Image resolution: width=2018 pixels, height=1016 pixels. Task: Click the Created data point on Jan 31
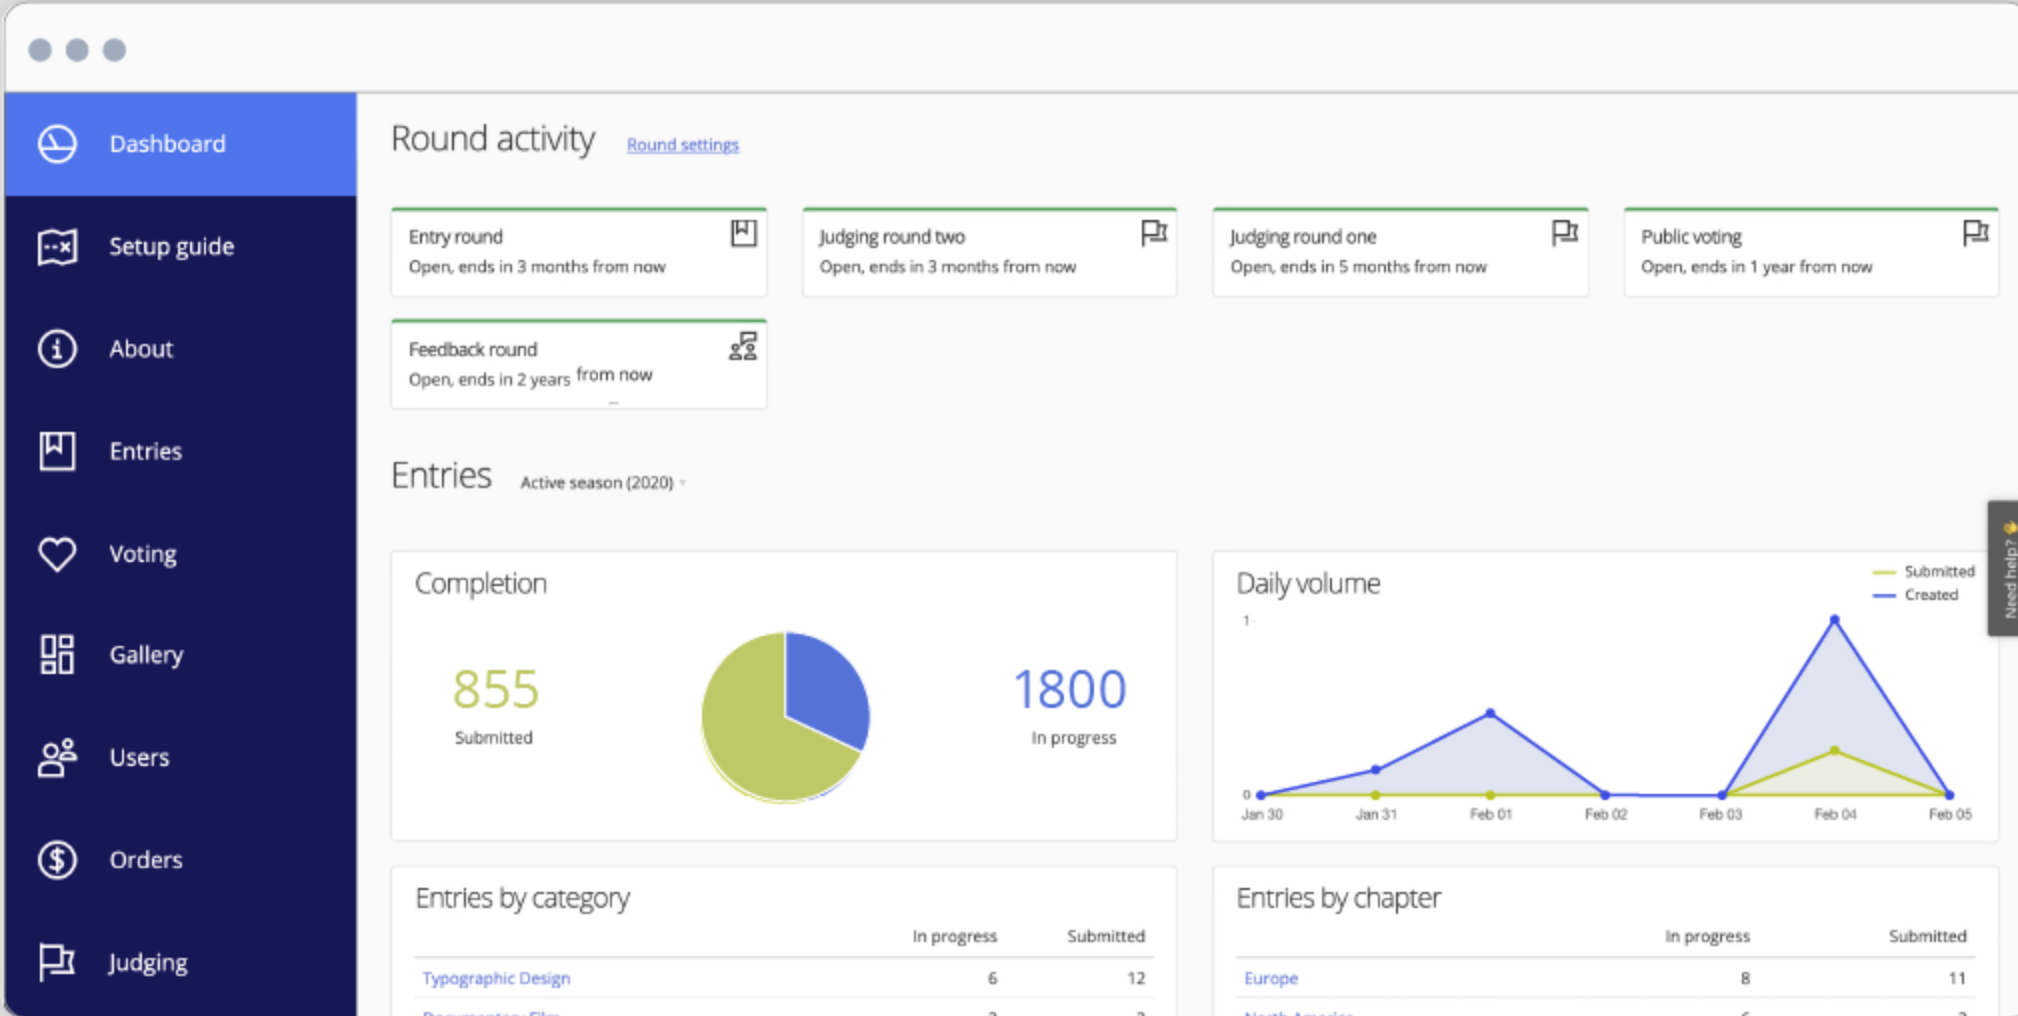click(x=1376, y=770)
